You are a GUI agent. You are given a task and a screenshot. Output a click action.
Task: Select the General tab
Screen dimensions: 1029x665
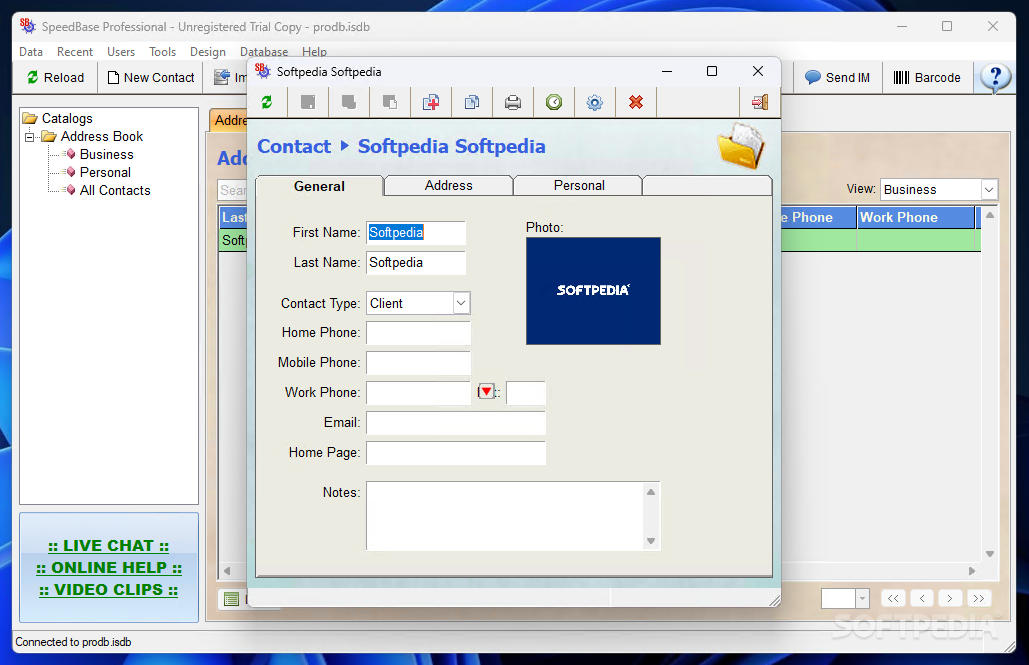click(x=319, y=186)
